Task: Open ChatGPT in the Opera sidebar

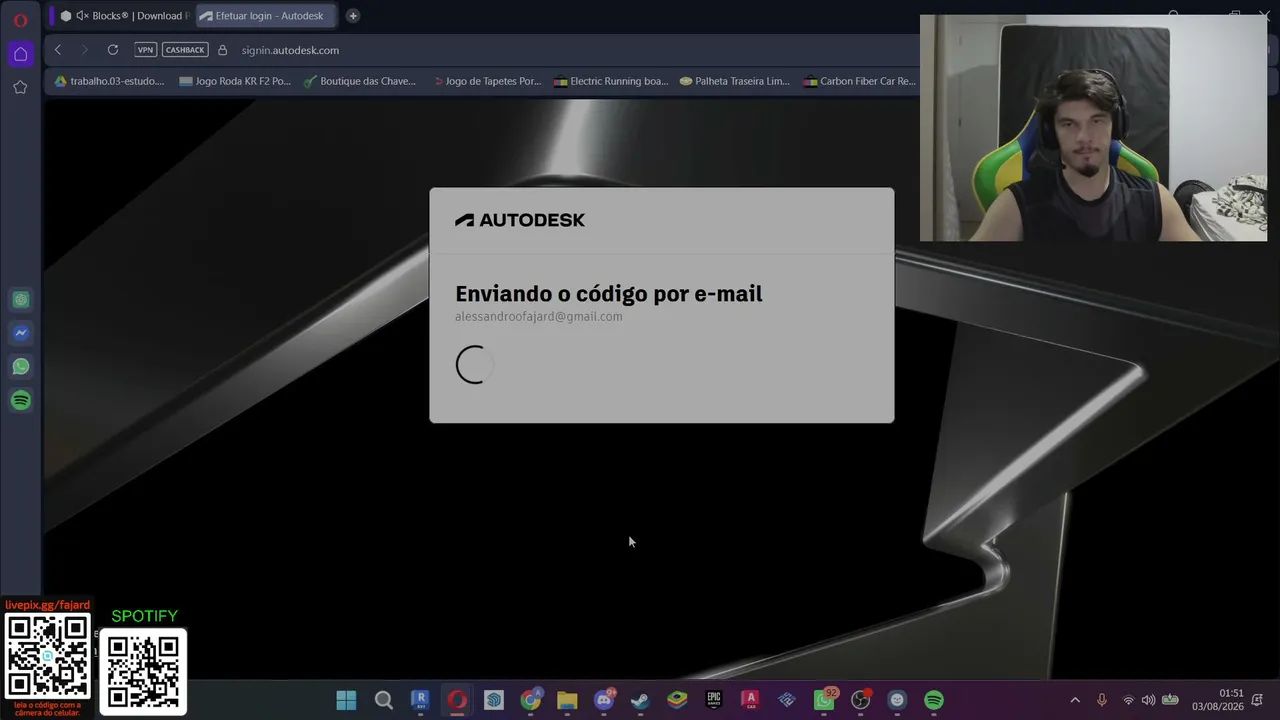Action: [x=20, y=299]
